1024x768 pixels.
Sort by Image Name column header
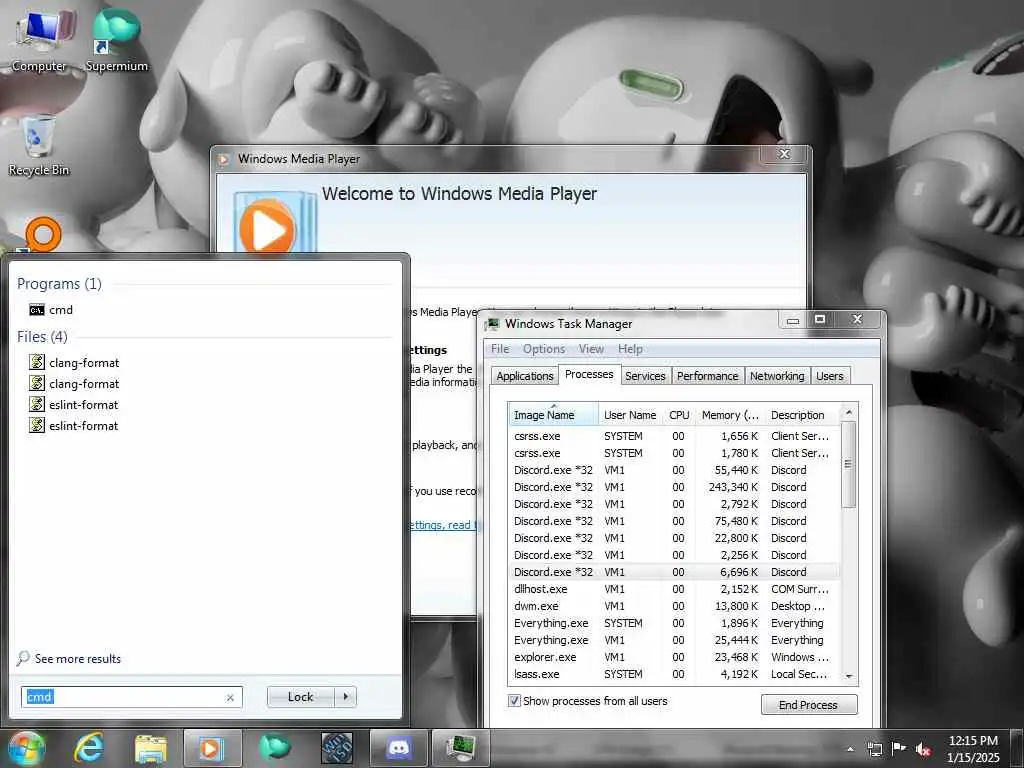[x=553, y=415]
